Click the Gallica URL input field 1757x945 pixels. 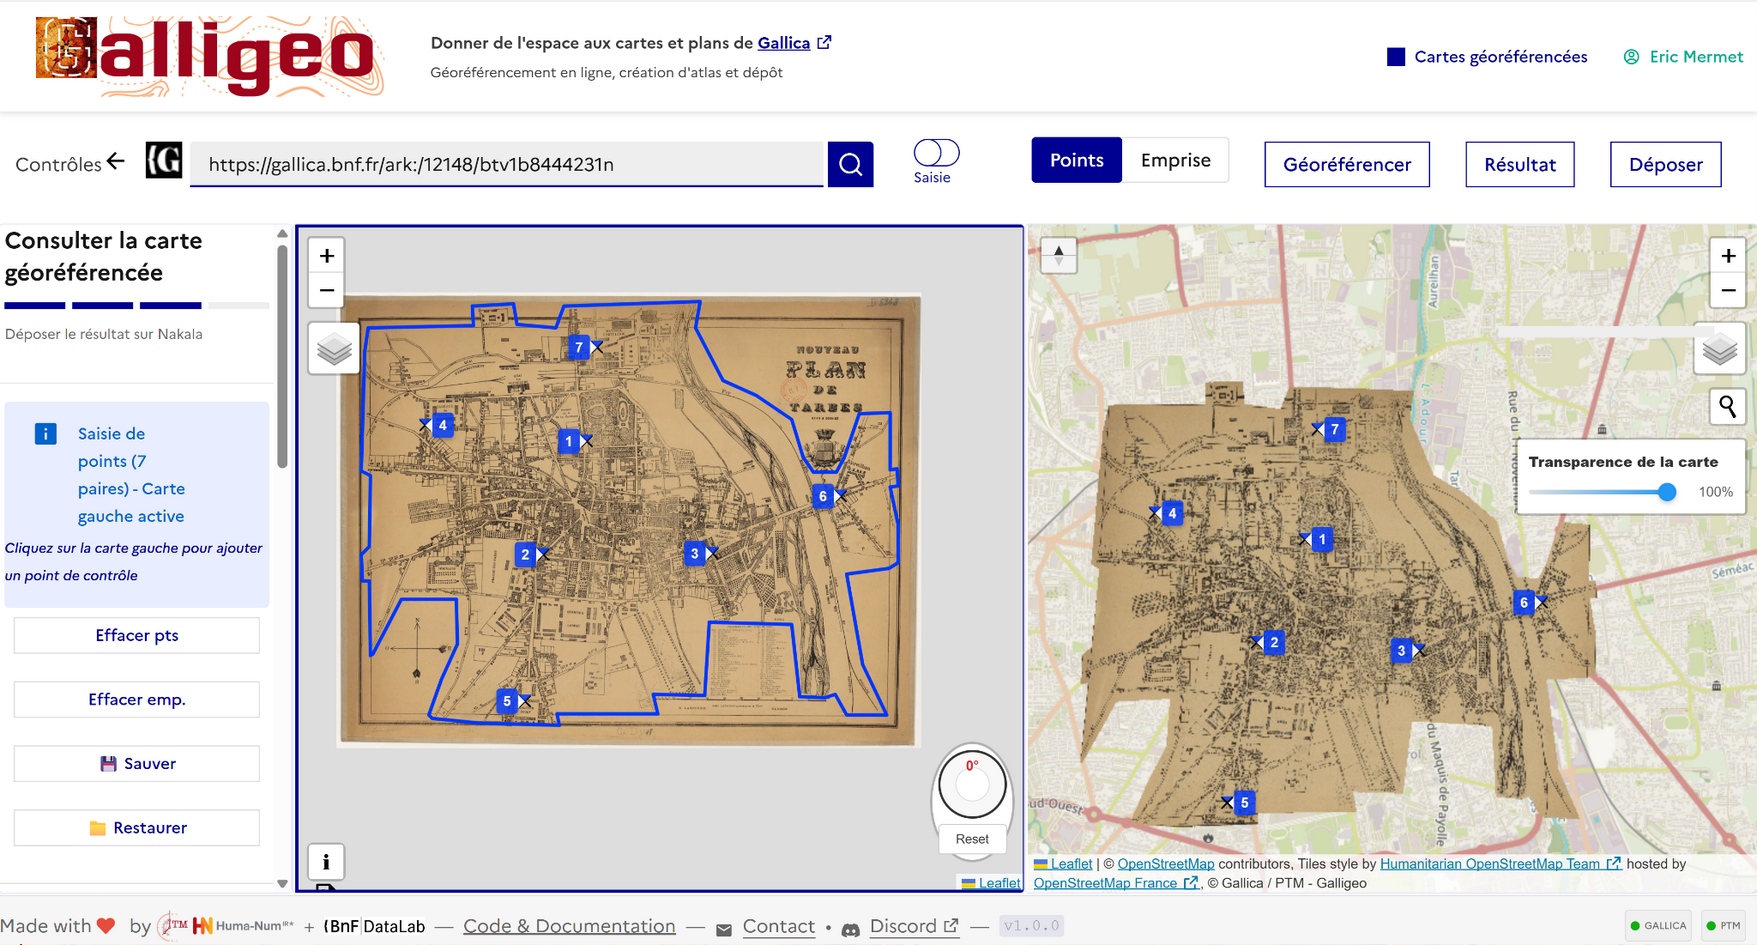click(507, 164)
